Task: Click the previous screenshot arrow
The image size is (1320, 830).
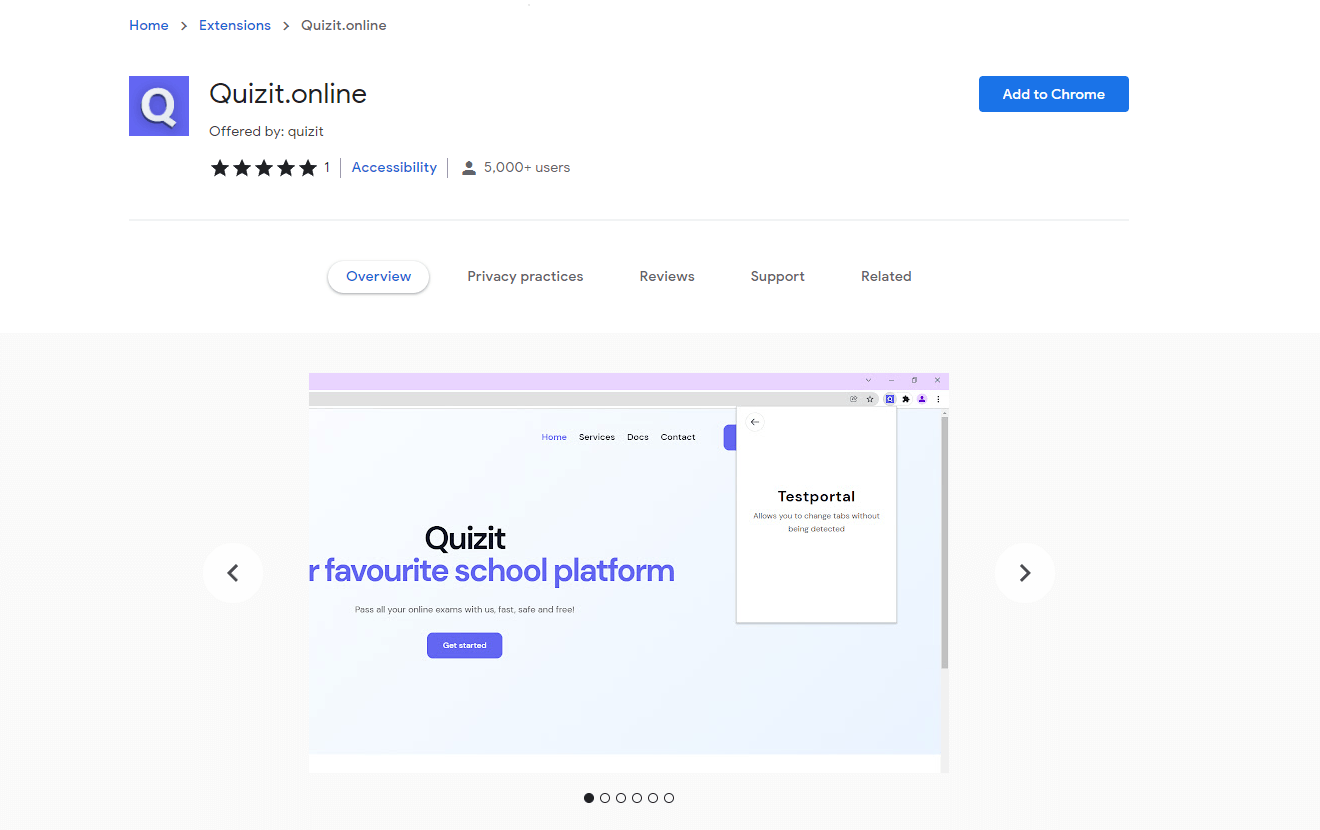Action: click(x=233, y=573)
